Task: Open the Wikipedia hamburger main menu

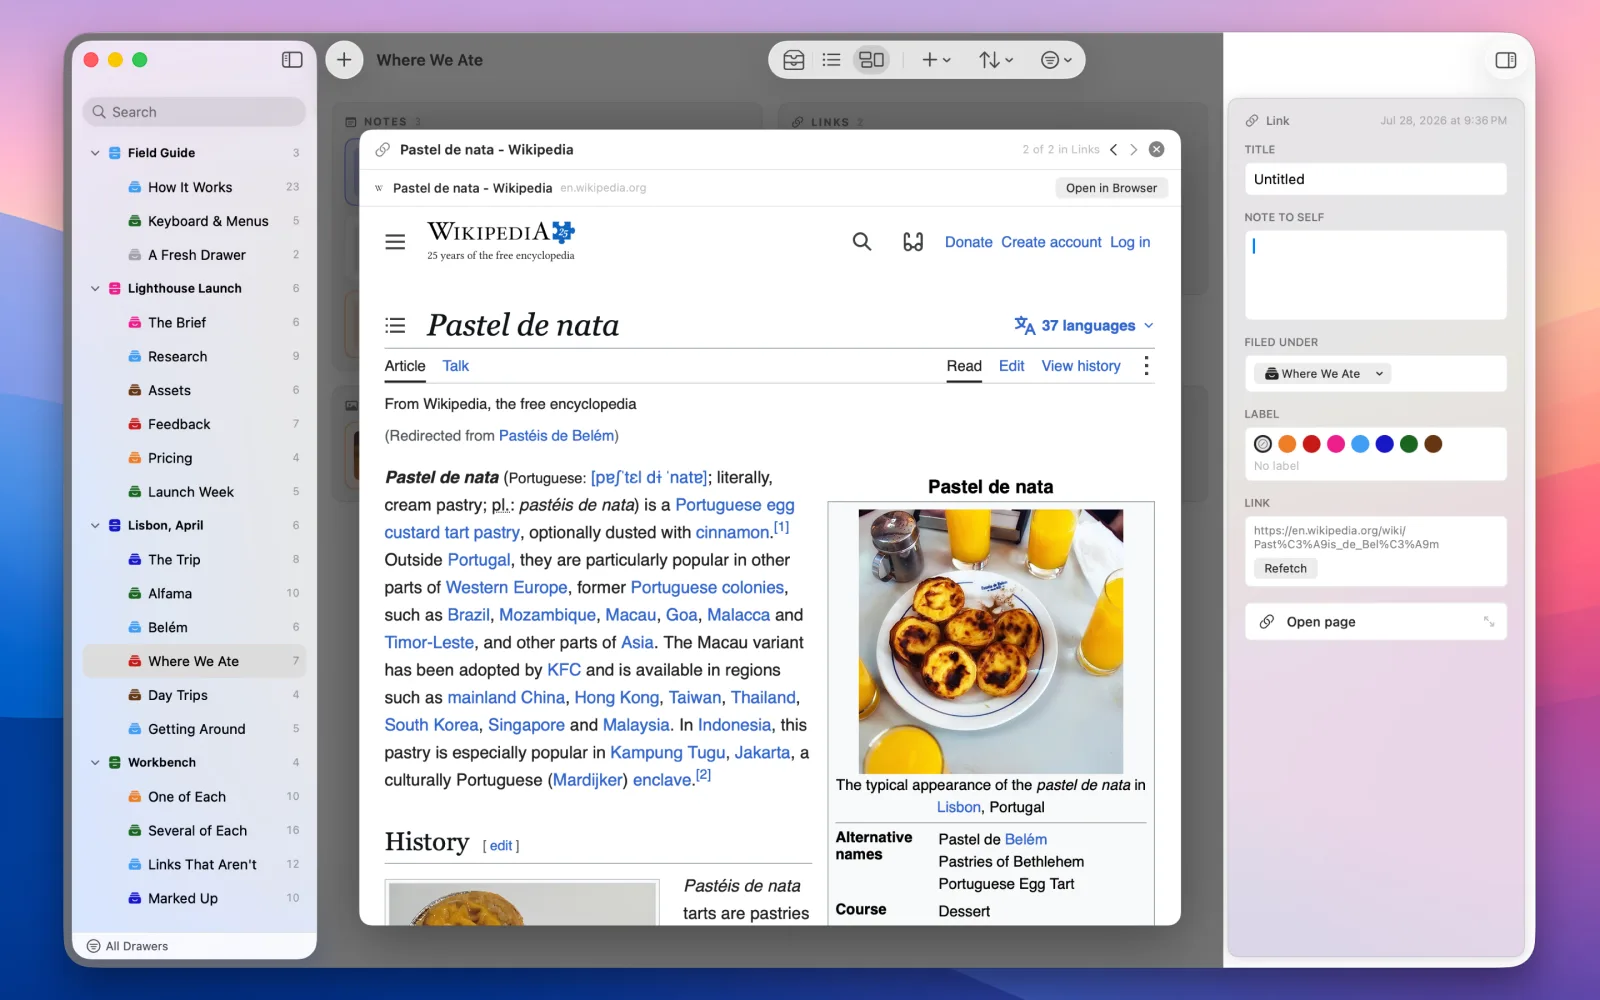Action: pos(395,242)
